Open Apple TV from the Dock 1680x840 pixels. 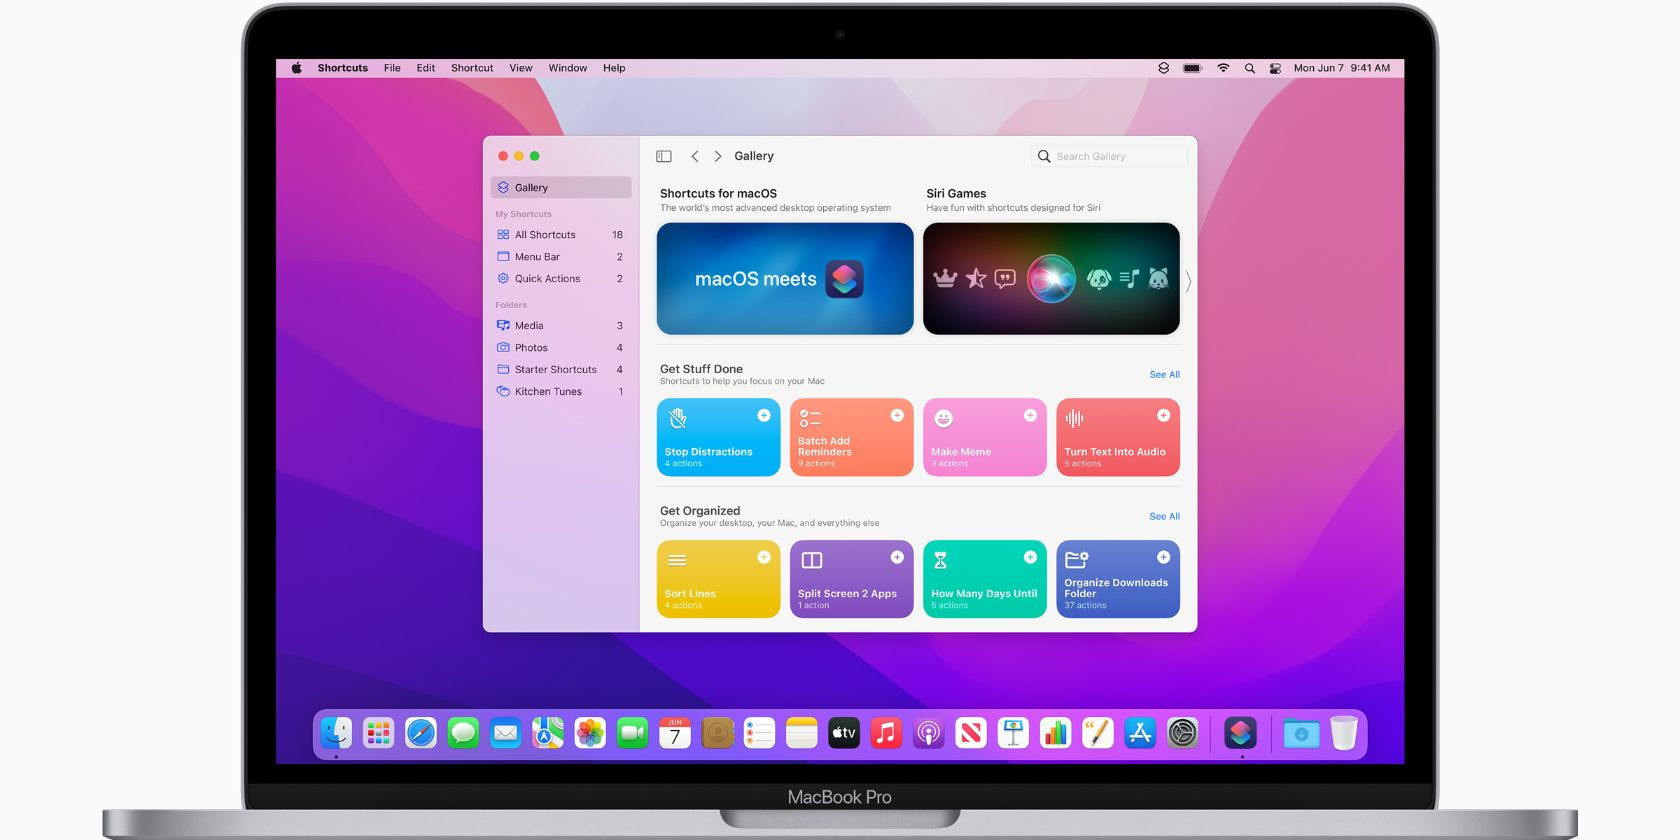coord(844,734)
